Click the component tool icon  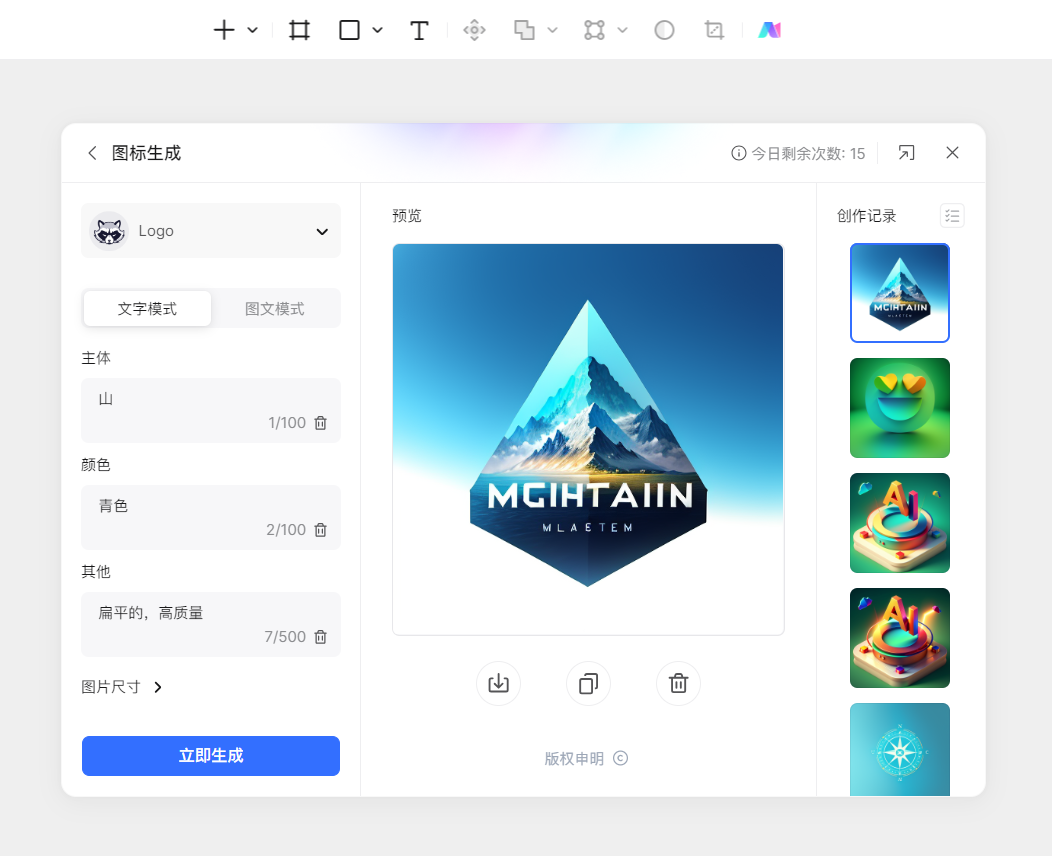(x=474, y=30)
